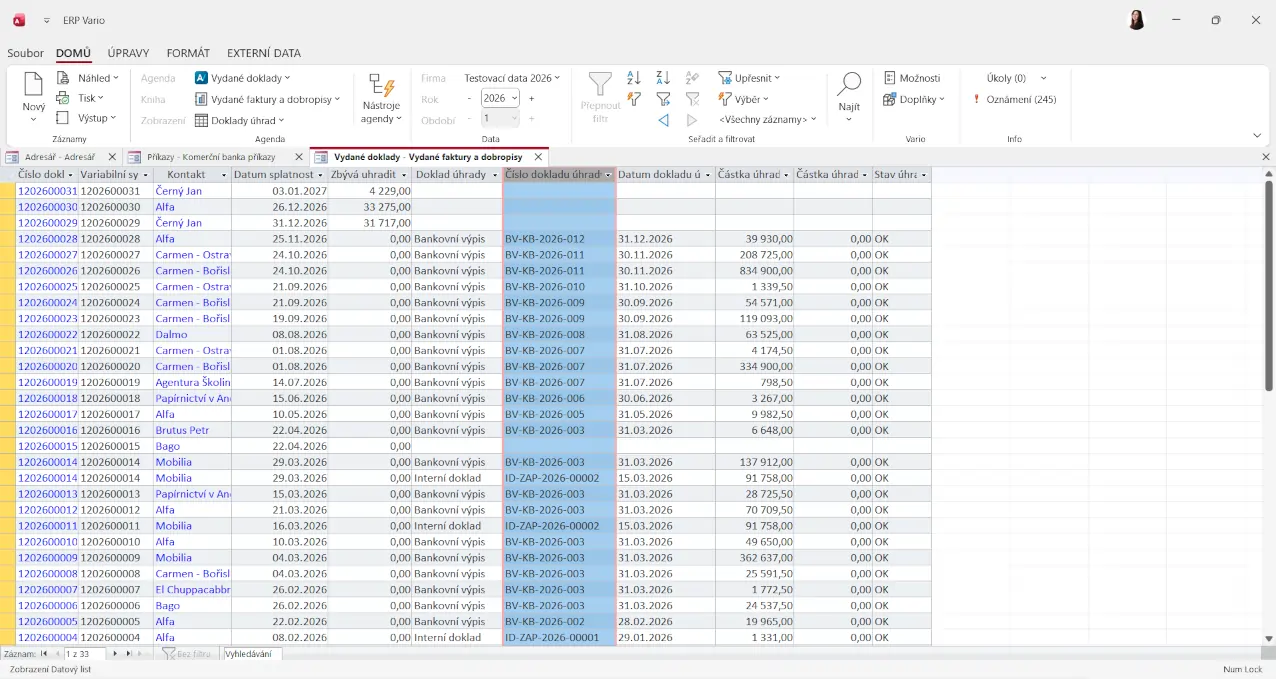Image resolution: width=1276 pixels, height=679 pixels.
Task: Open invoice link 1202600028
Action: (x=47, y=239)
